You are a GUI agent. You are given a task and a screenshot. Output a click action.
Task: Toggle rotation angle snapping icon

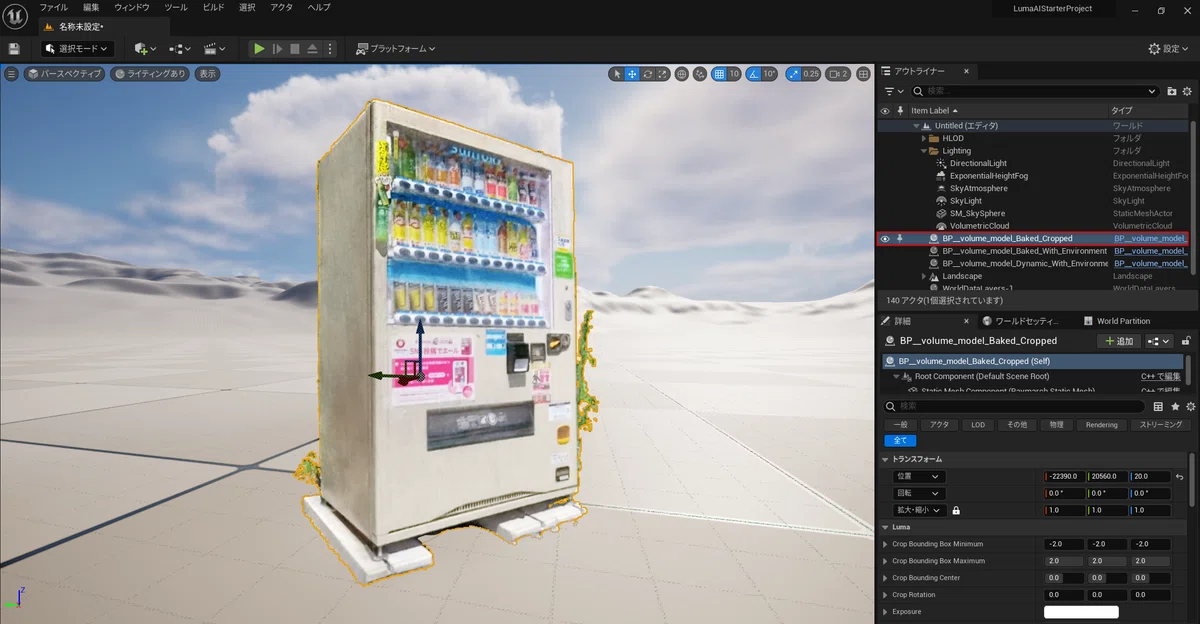(x=753, y=74)
